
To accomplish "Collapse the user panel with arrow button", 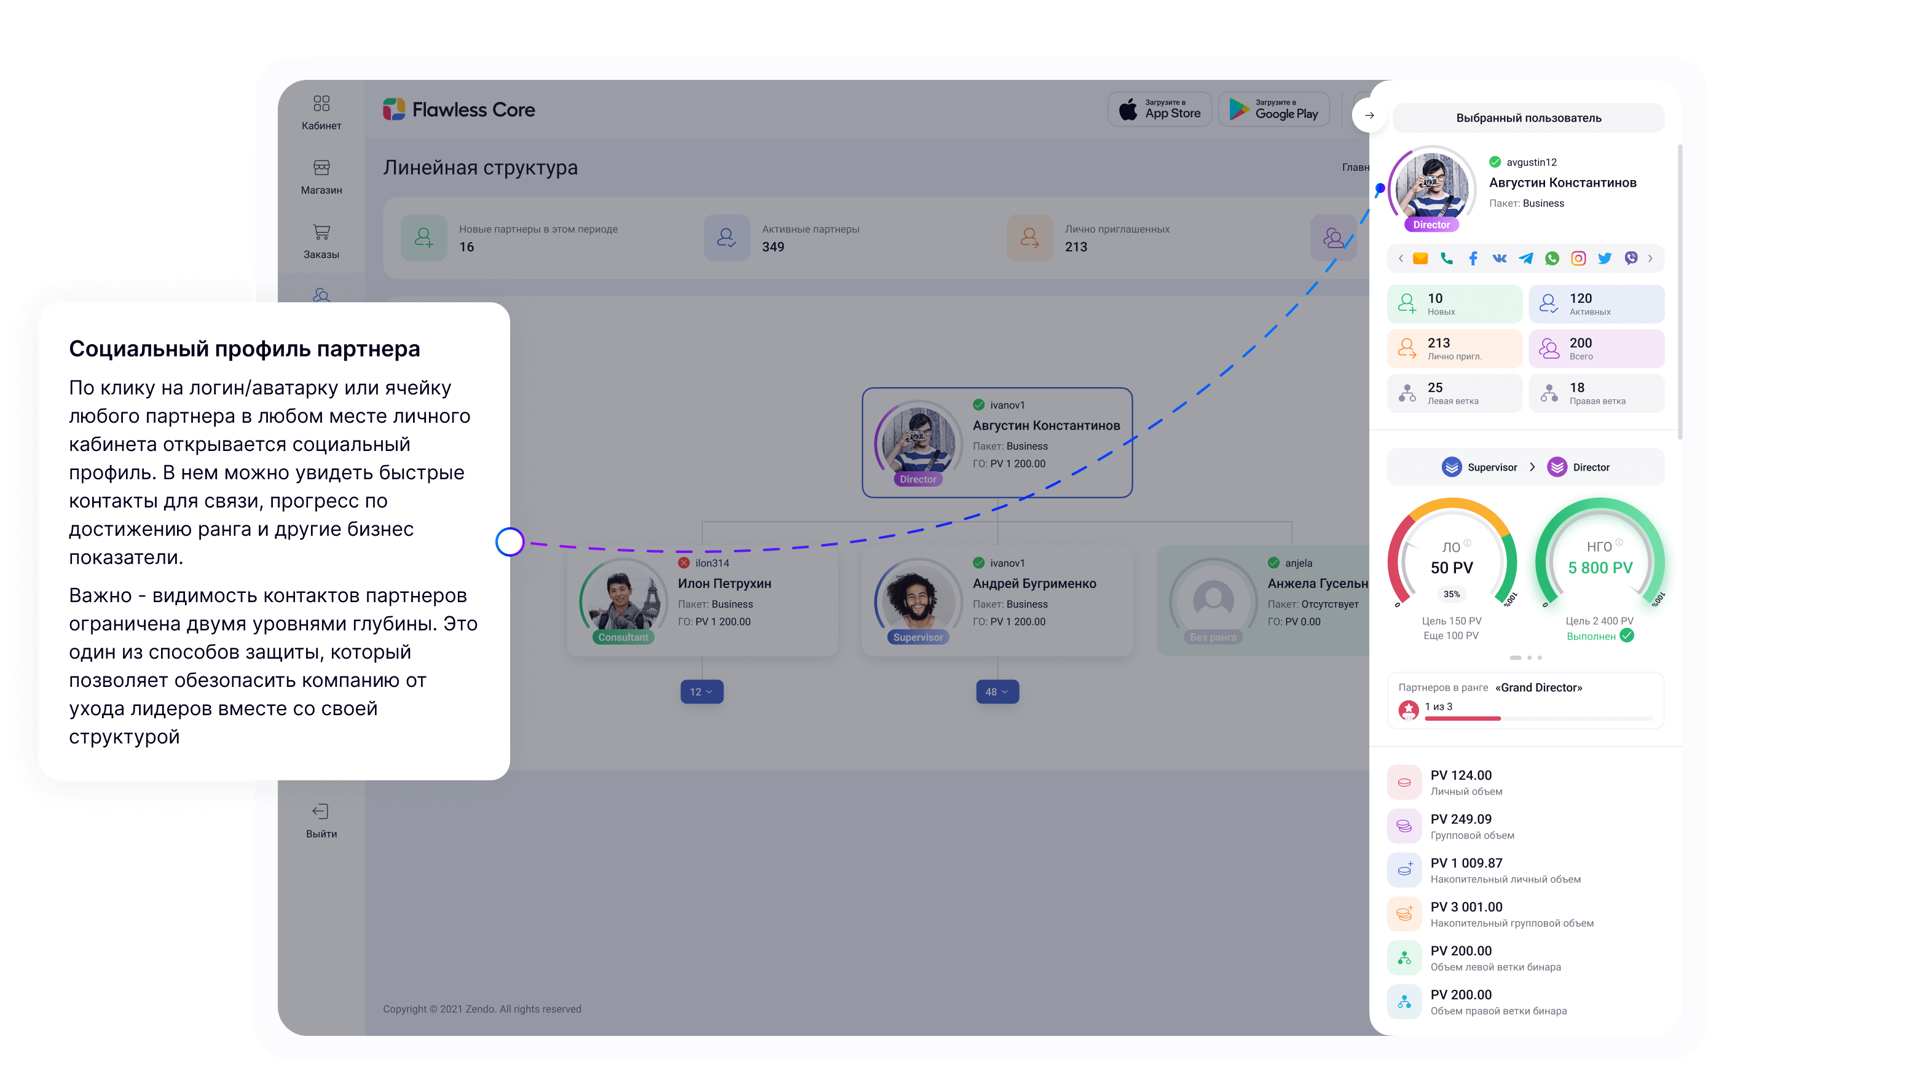I will pos(1369,115).
